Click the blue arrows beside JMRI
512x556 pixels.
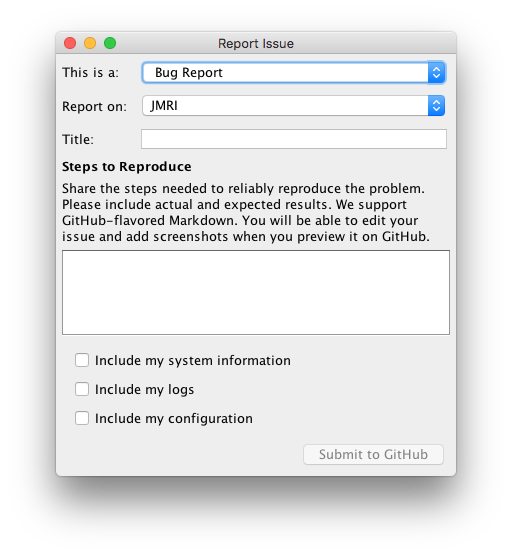click(x=436, y=106)
